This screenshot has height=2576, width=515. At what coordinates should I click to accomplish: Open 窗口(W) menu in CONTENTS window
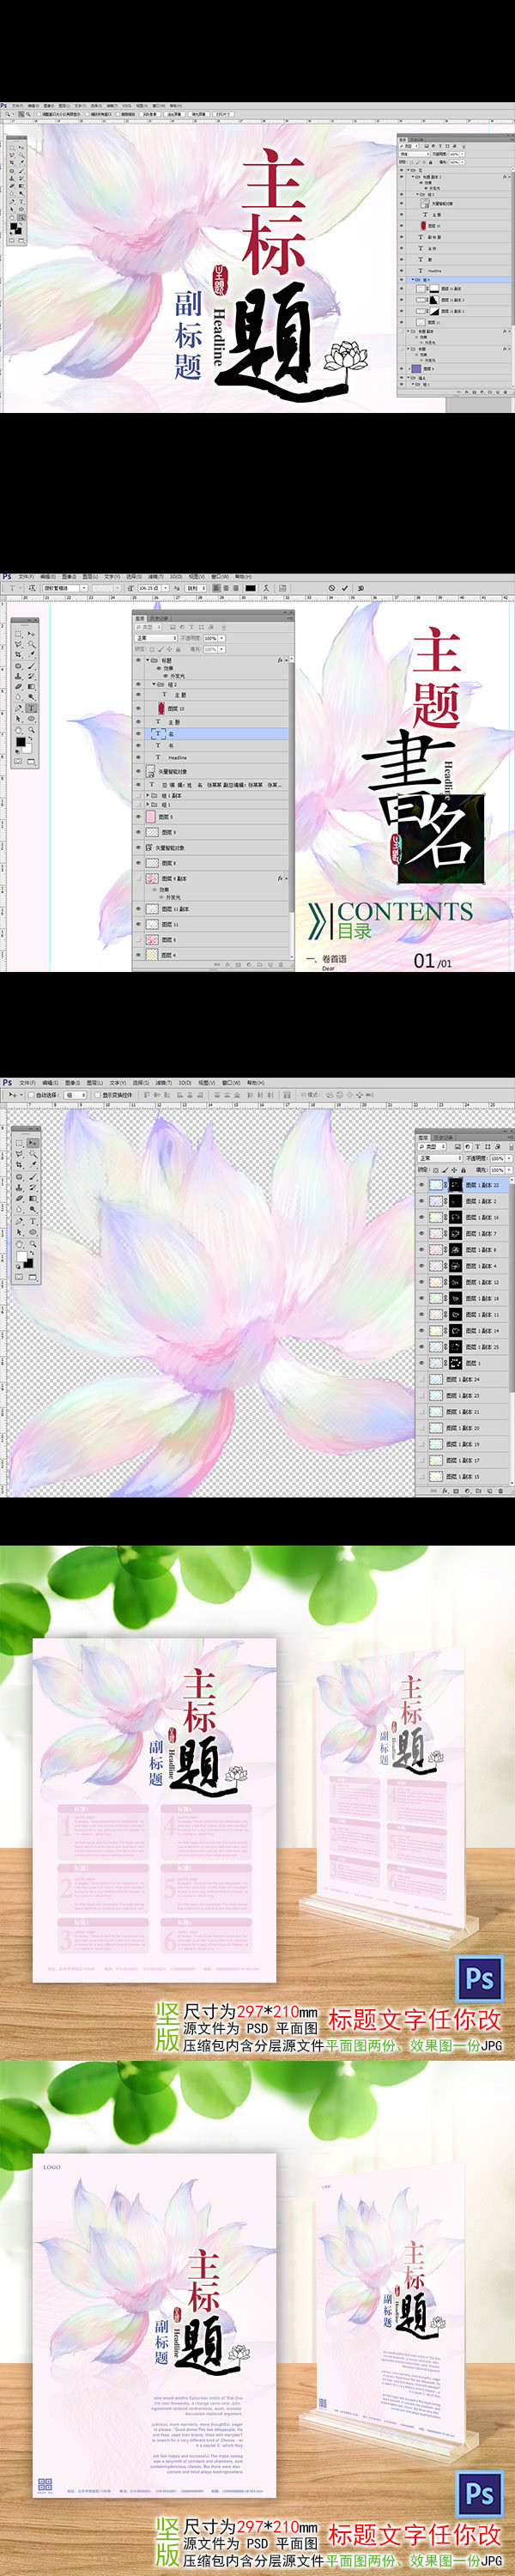click(x=220, y=577)
